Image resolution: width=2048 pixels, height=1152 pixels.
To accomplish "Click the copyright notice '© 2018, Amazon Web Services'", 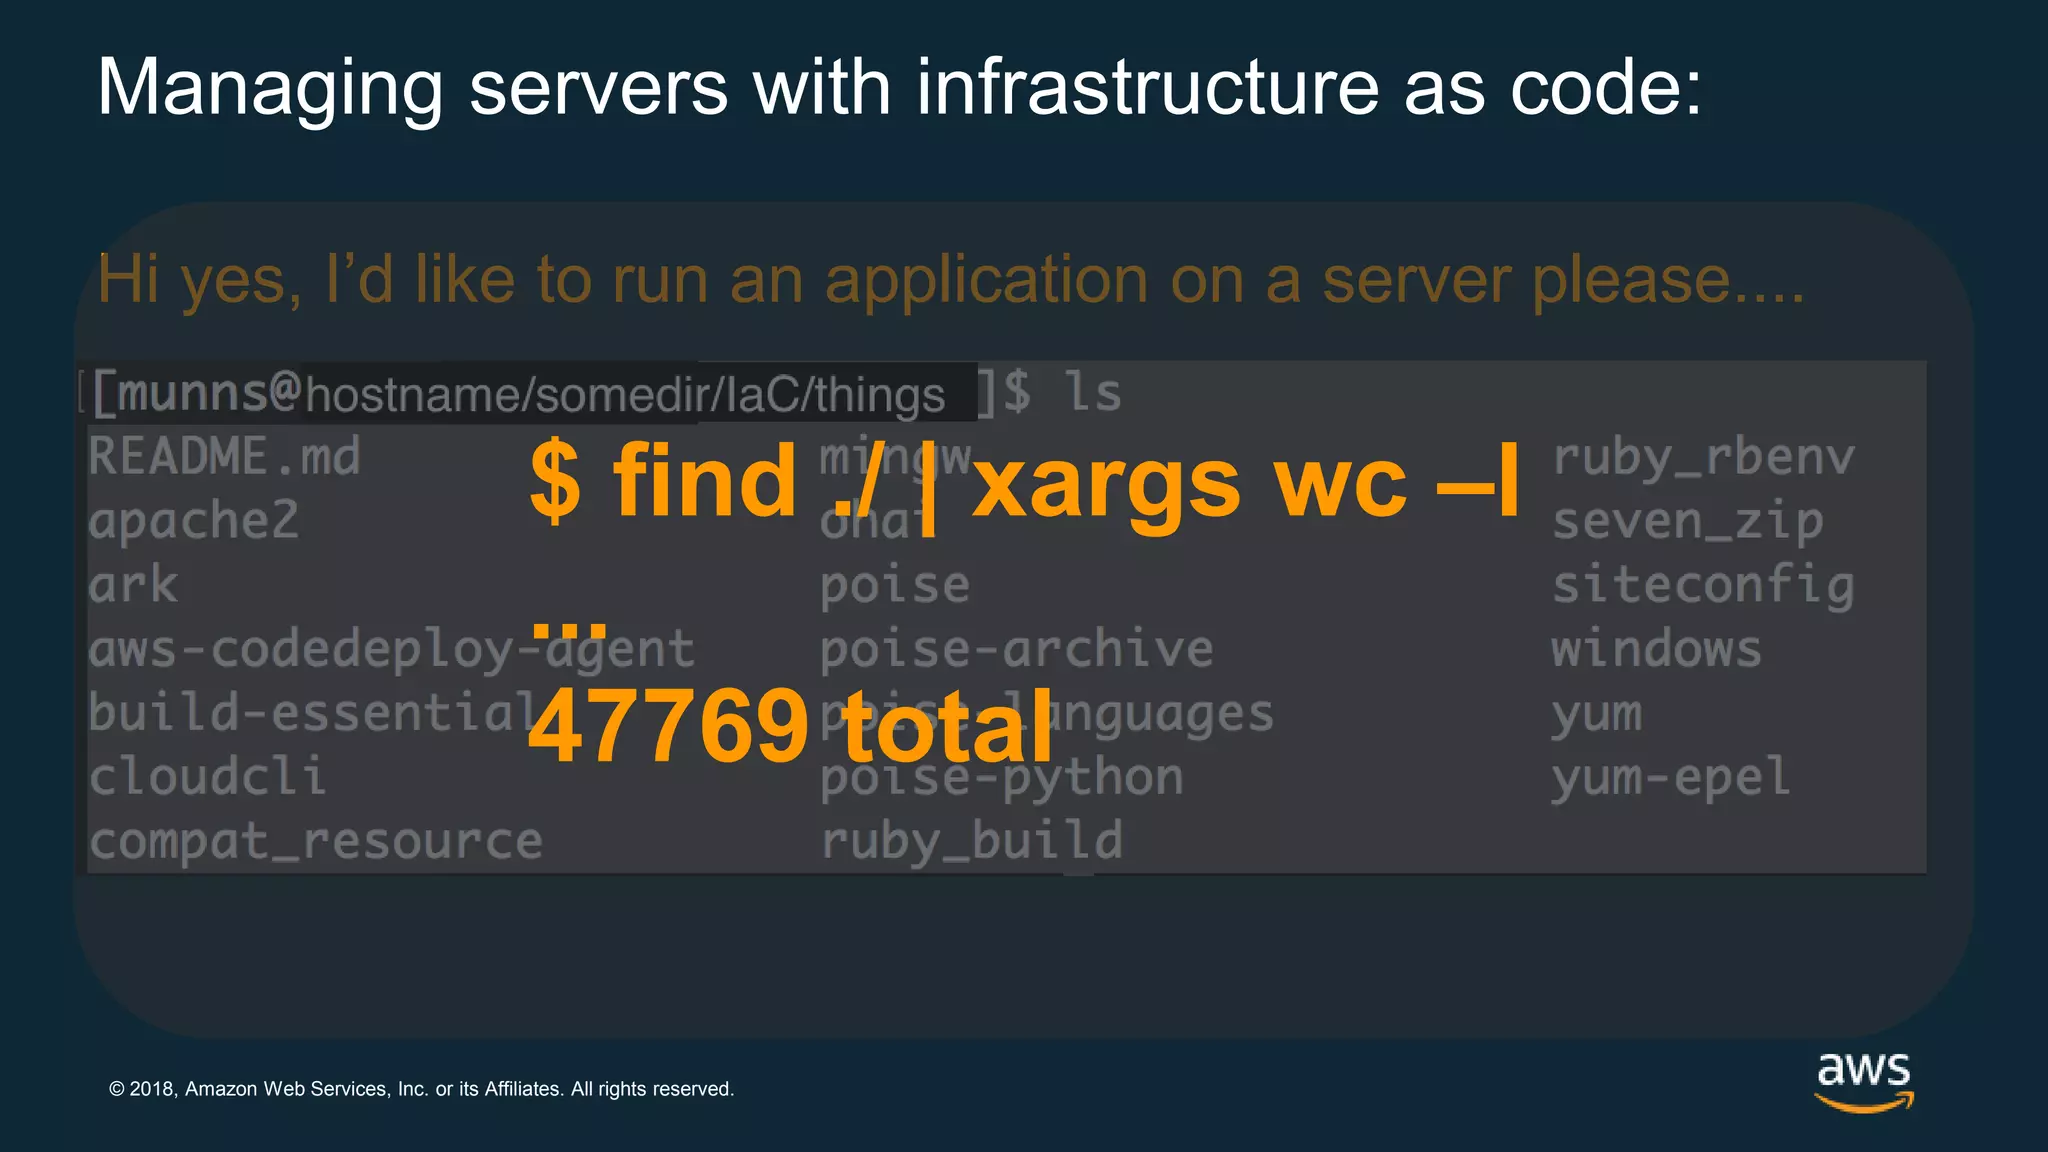I will point(421,1089).
